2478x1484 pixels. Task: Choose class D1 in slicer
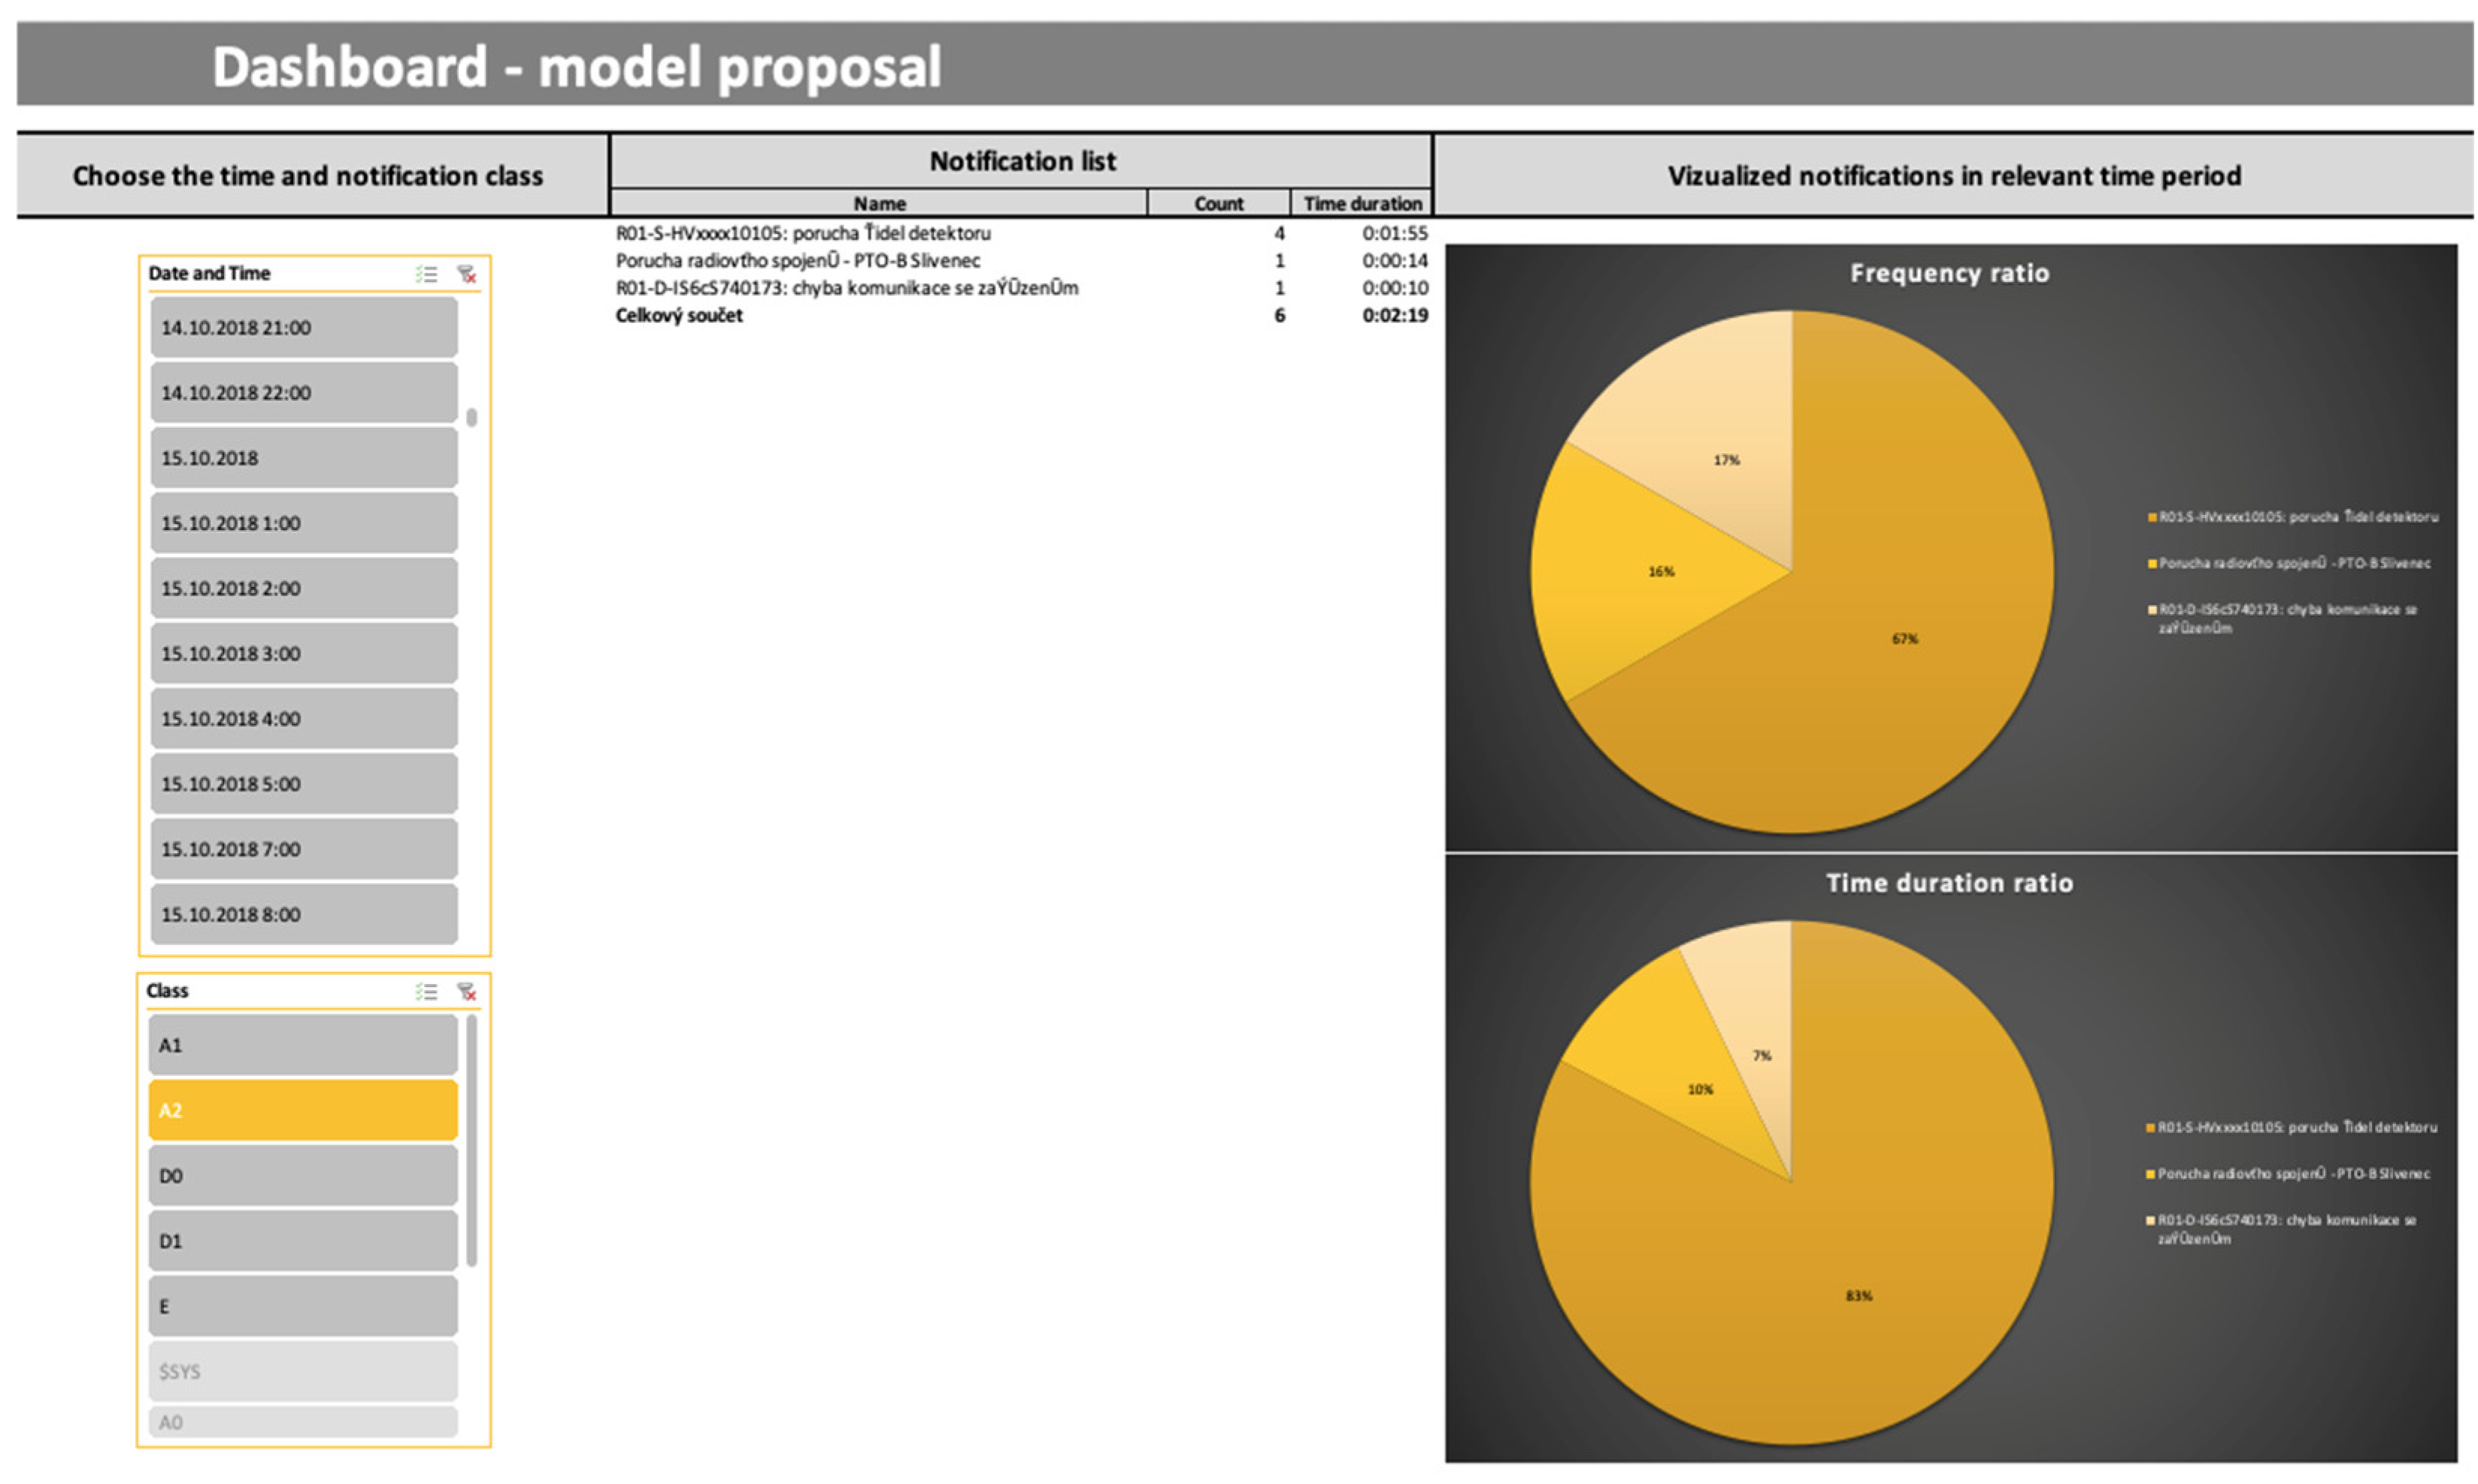(x=303, y=1240)
